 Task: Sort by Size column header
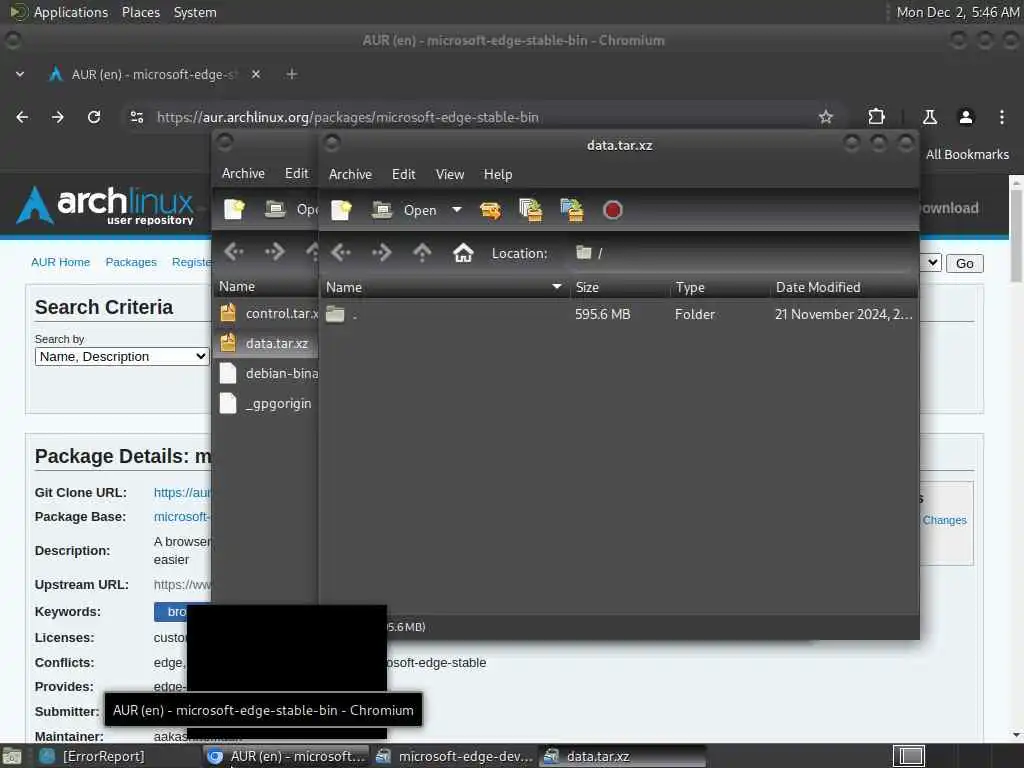tap(620, 287)
